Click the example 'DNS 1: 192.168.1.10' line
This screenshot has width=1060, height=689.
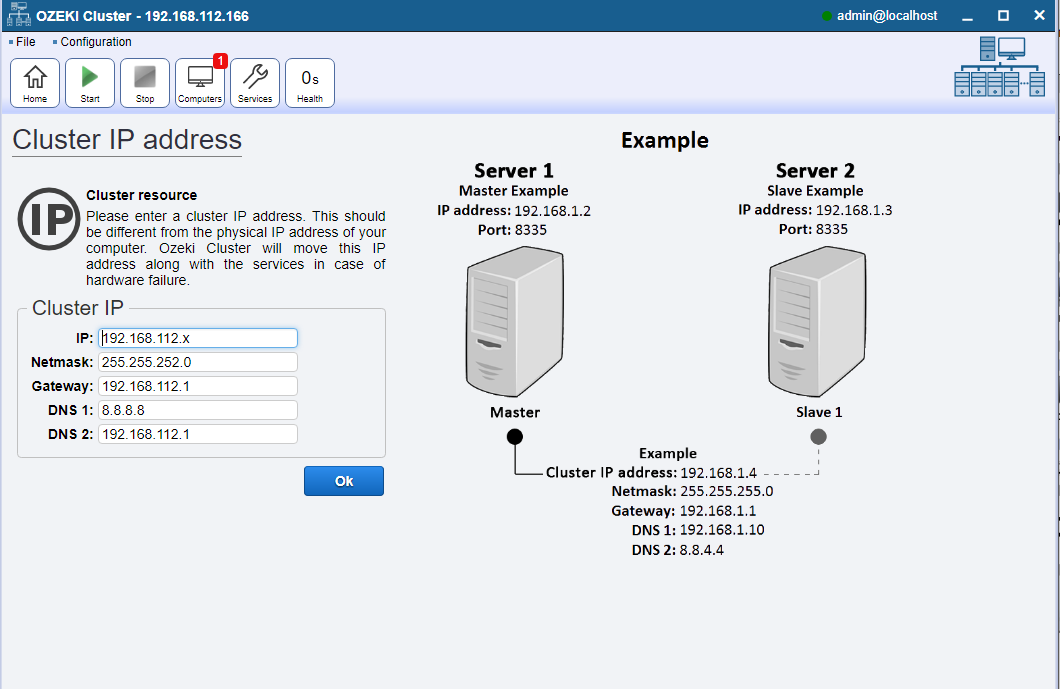pyautogui.click(x=698, y=530)
